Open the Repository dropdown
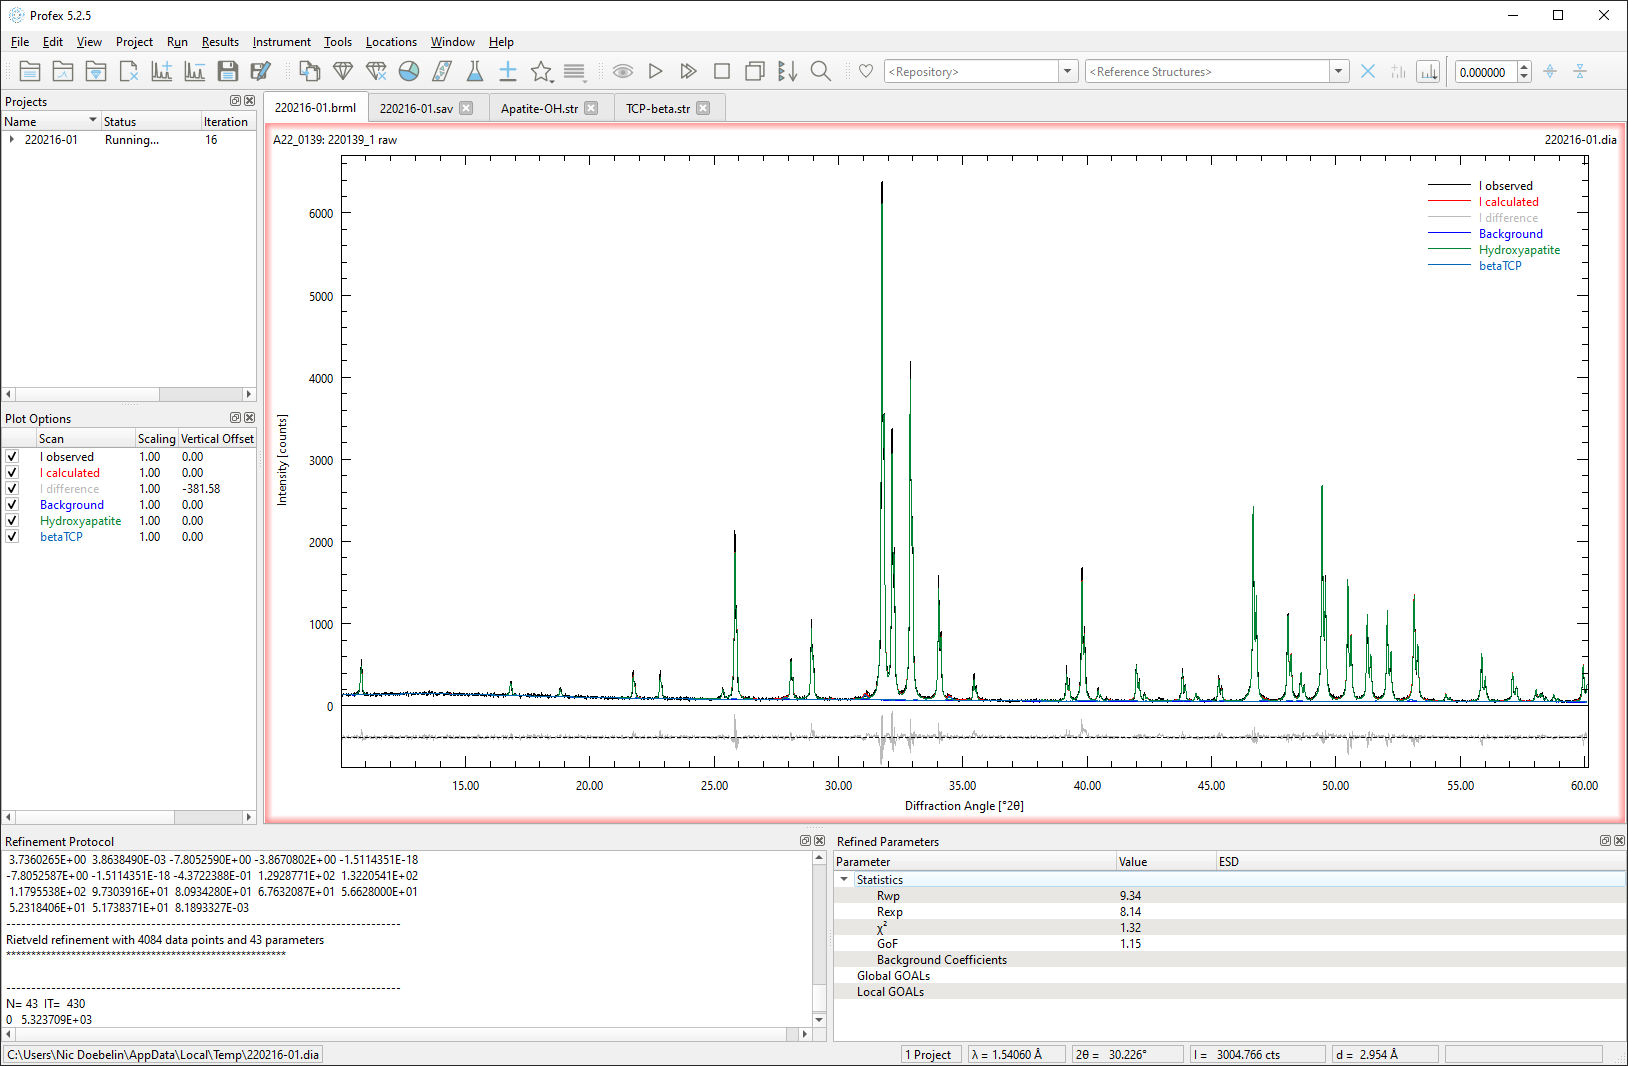The image size is (1628, 1066). click(1068, 72)
